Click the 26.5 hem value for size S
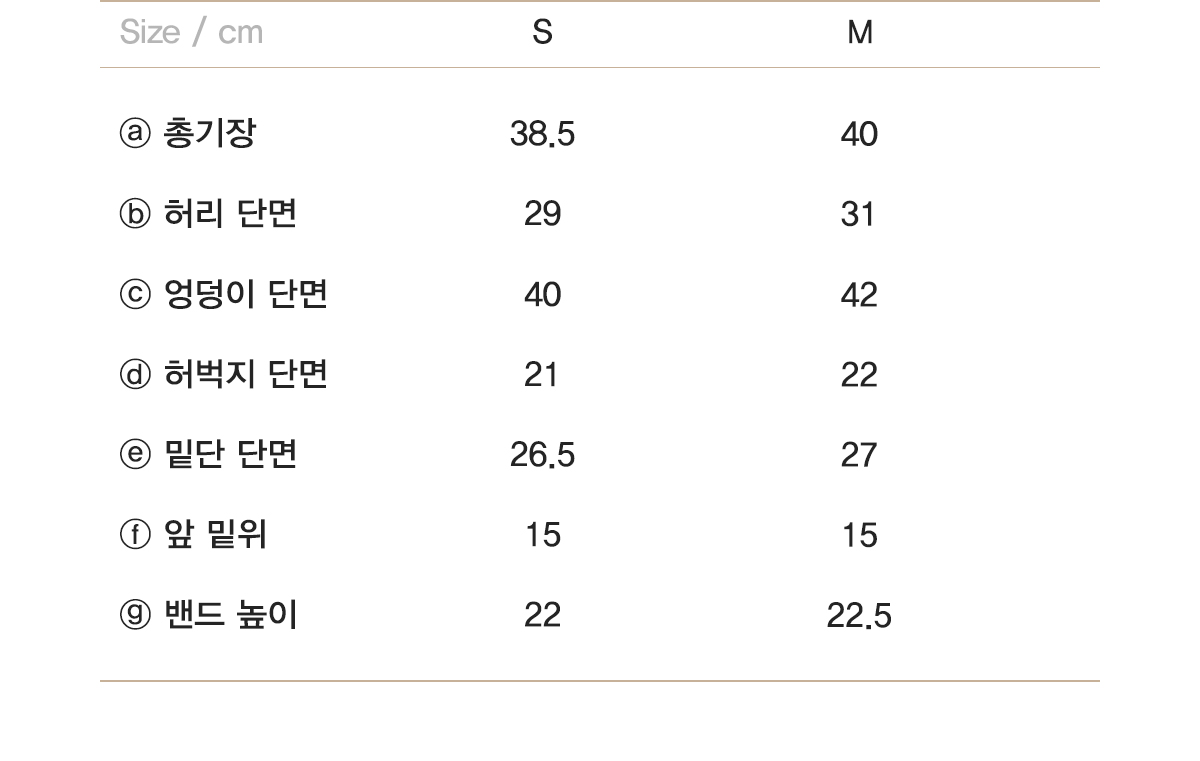The image size is (1200, 761). click(542, 455)
